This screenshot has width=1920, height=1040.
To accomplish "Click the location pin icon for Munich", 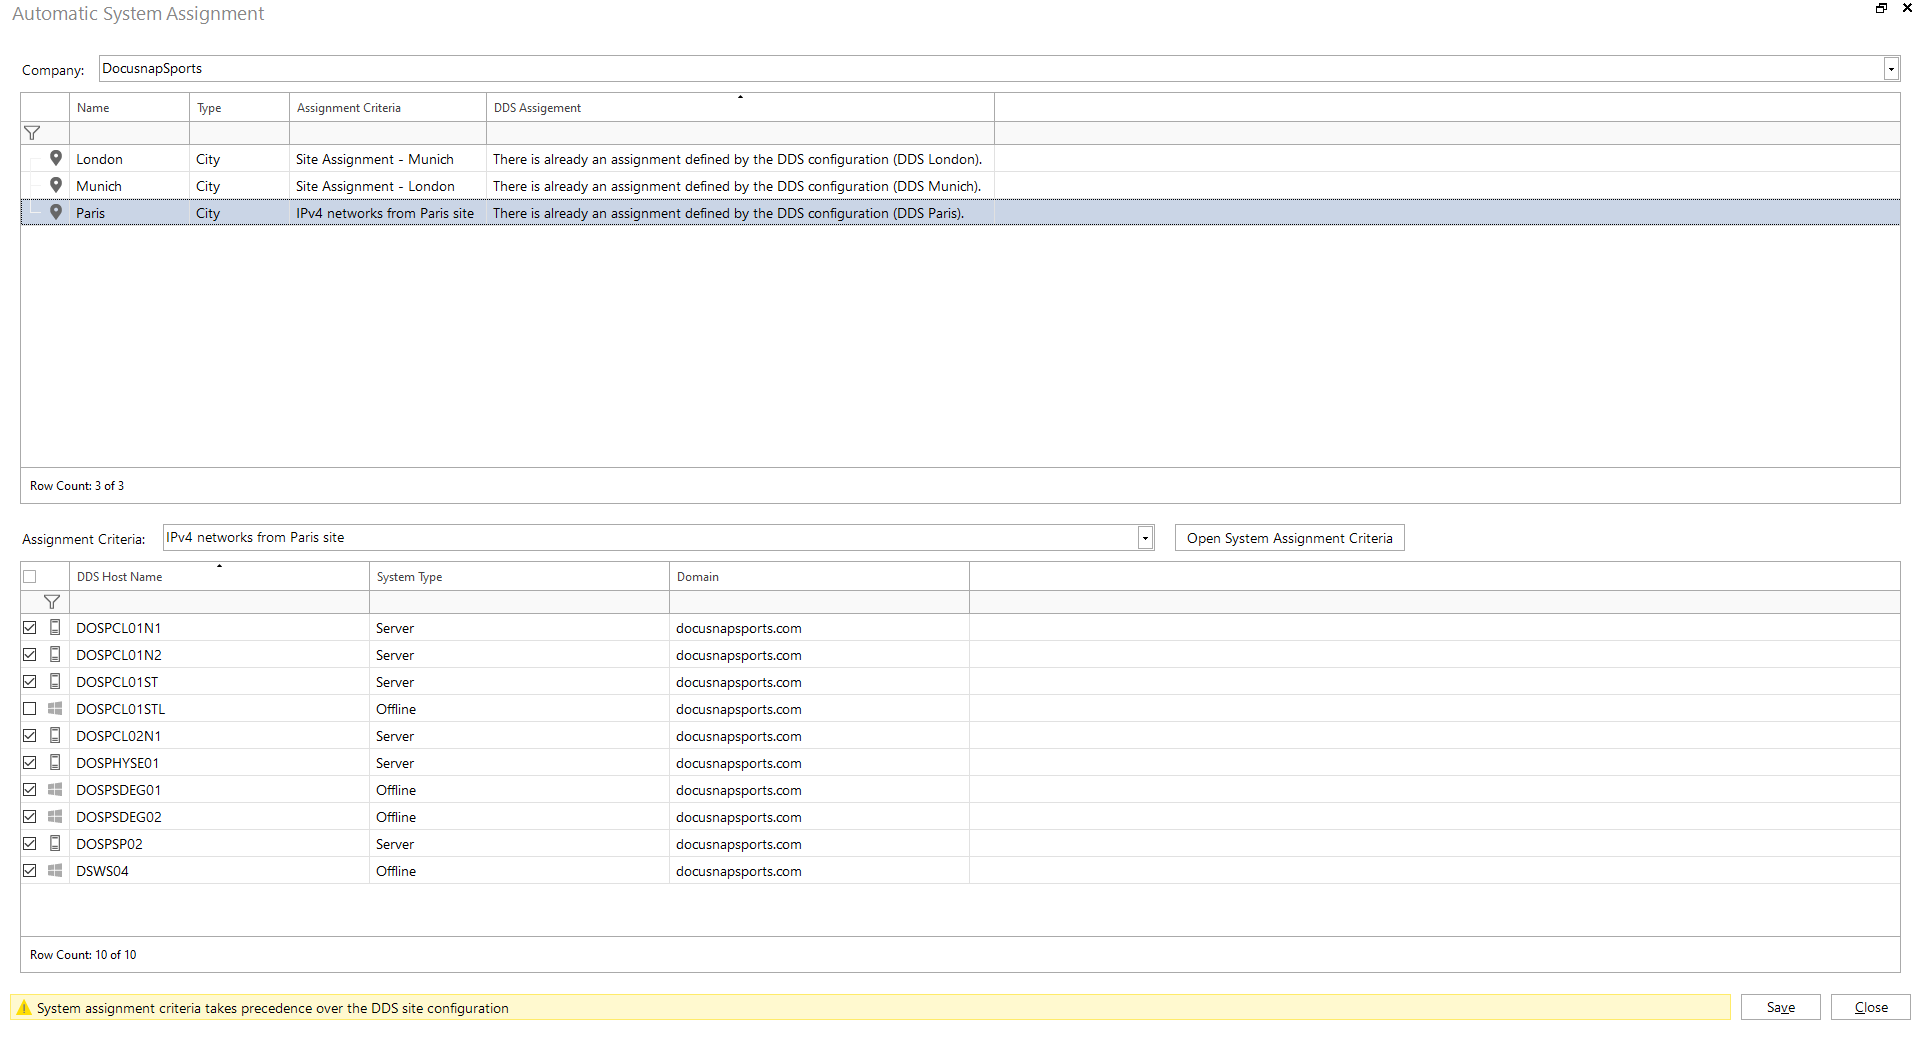I will pyautogui.click(x=56, y=185).
